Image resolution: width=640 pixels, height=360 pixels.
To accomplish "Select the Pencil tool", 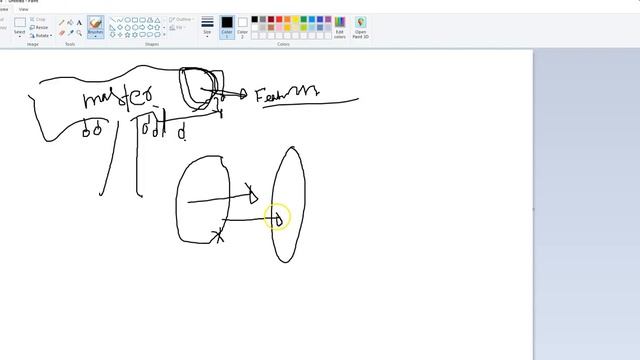I will point(62,22).
